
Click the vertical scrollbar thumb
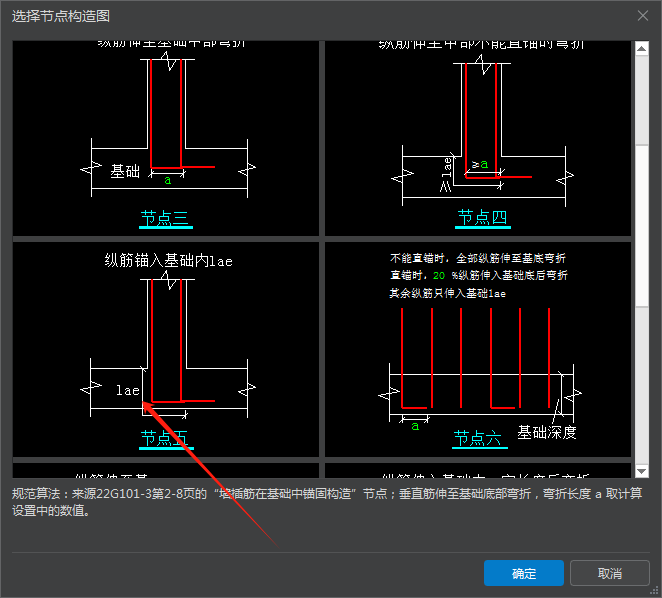(x=642, y=226)
